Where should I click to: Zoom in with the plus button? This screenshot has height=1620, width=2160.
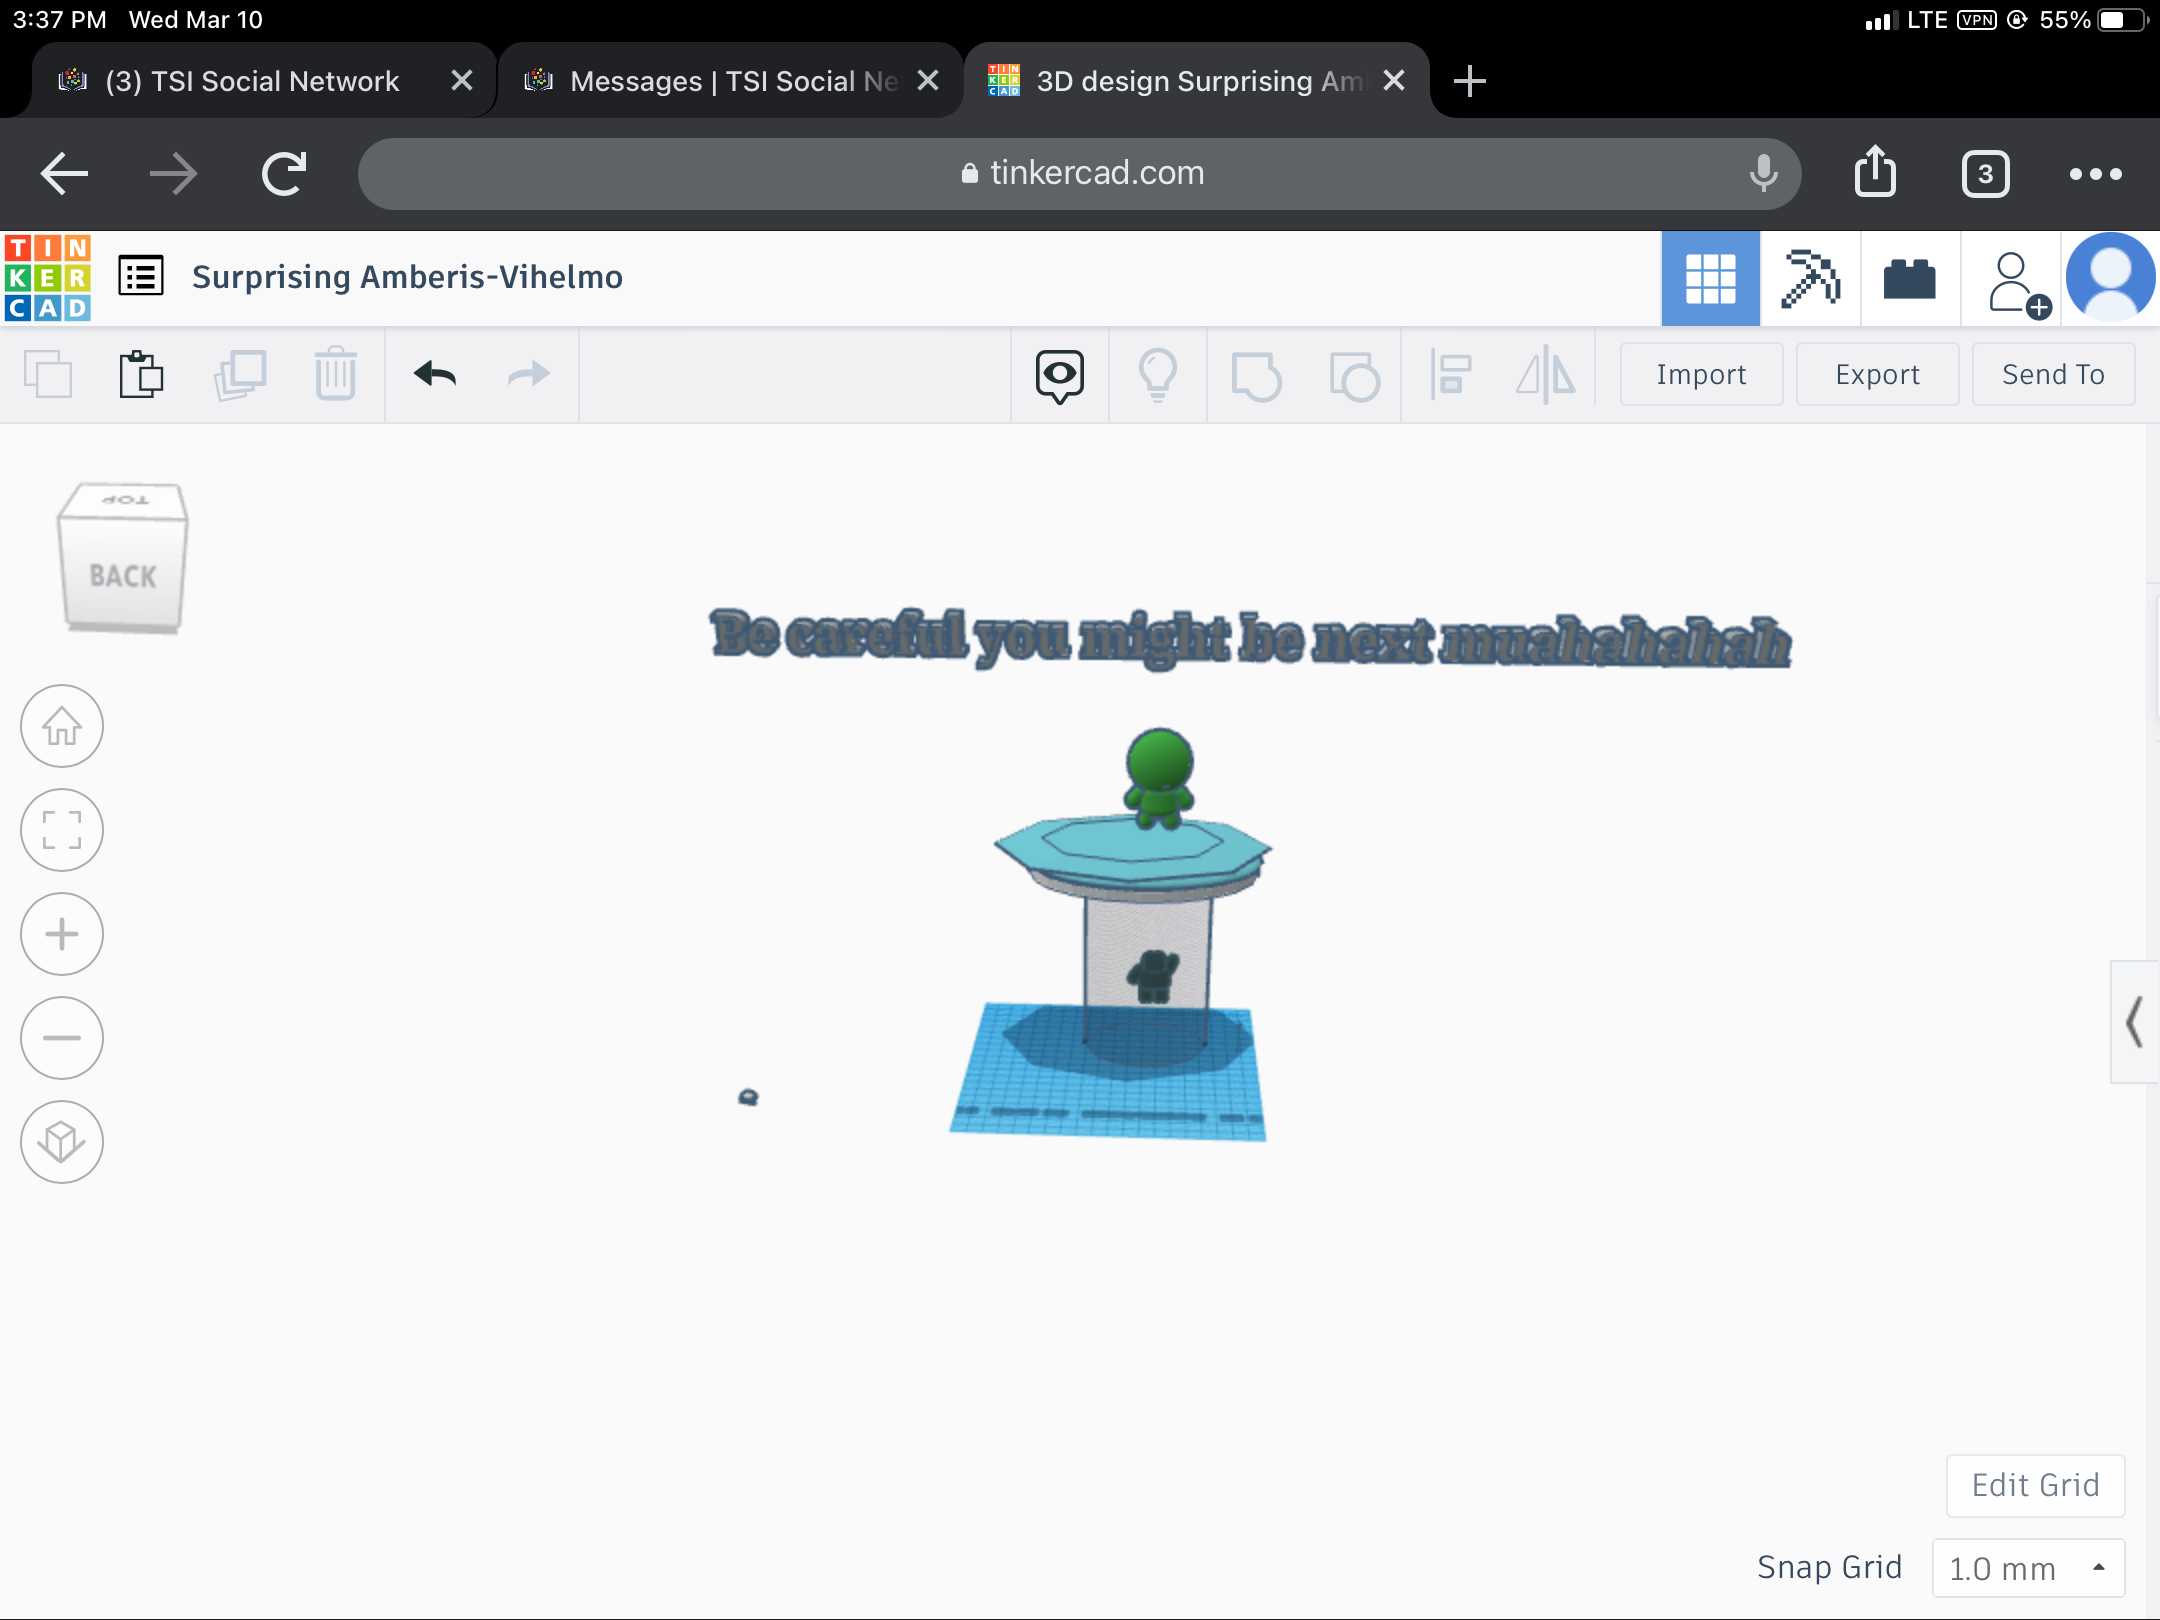click(x=62, y=934)
